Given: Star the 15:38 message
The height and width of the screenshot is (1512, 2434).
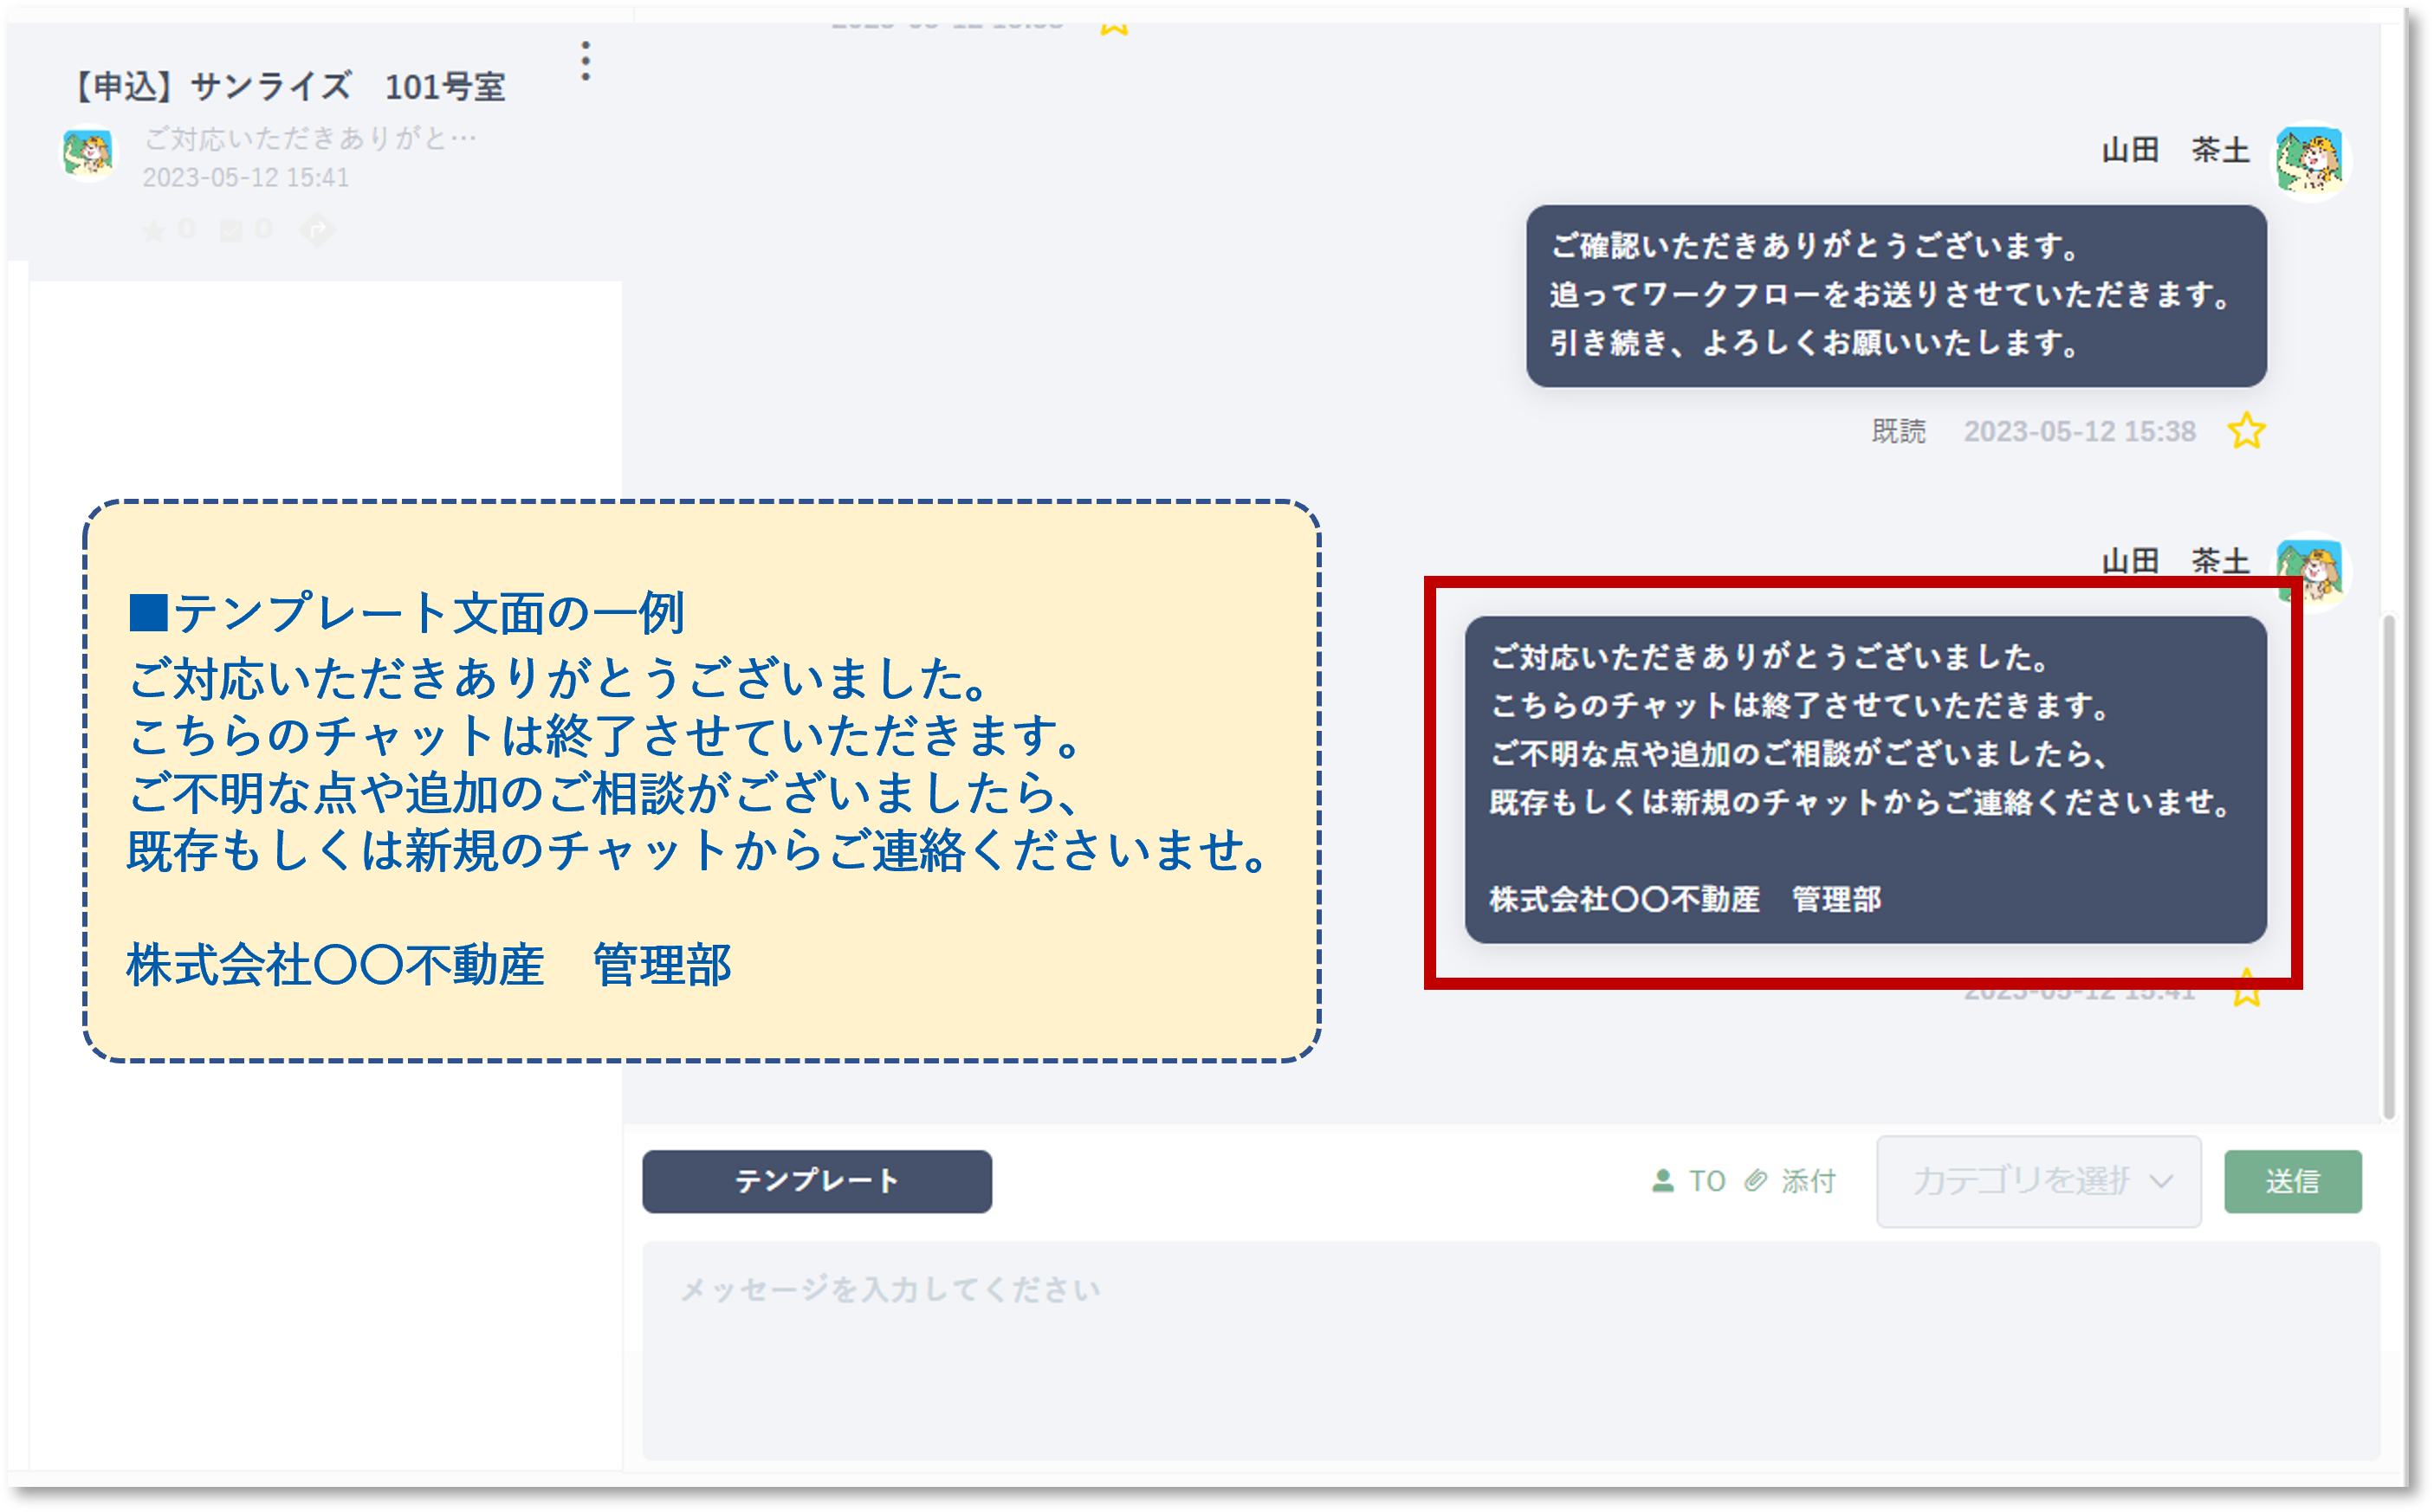Looking at the screenshot, I should click(2246, 431).
